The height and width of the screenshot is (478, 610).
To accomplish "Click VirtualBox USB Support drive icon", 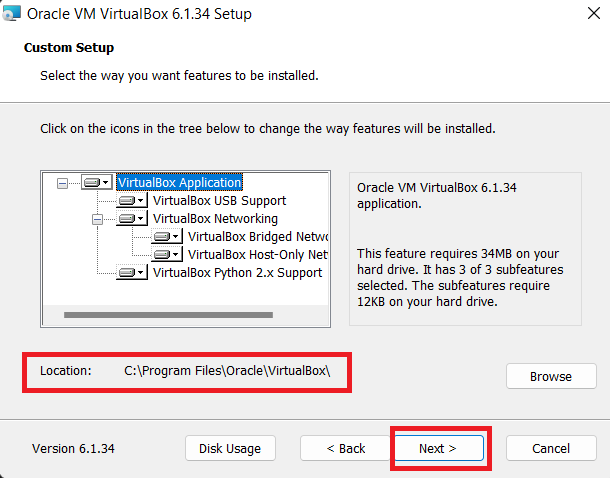I will tap(131, 201).
